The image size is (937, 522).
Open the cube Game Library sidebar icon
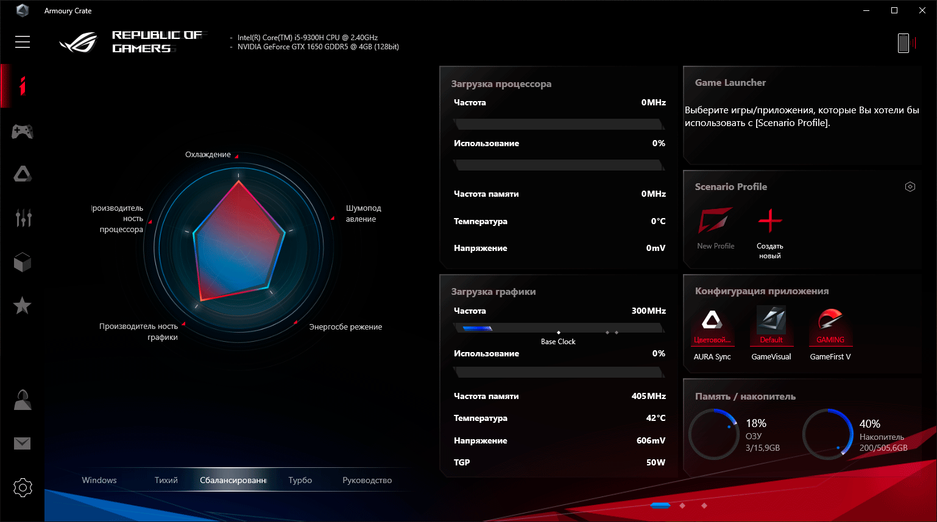click(23, 262)
